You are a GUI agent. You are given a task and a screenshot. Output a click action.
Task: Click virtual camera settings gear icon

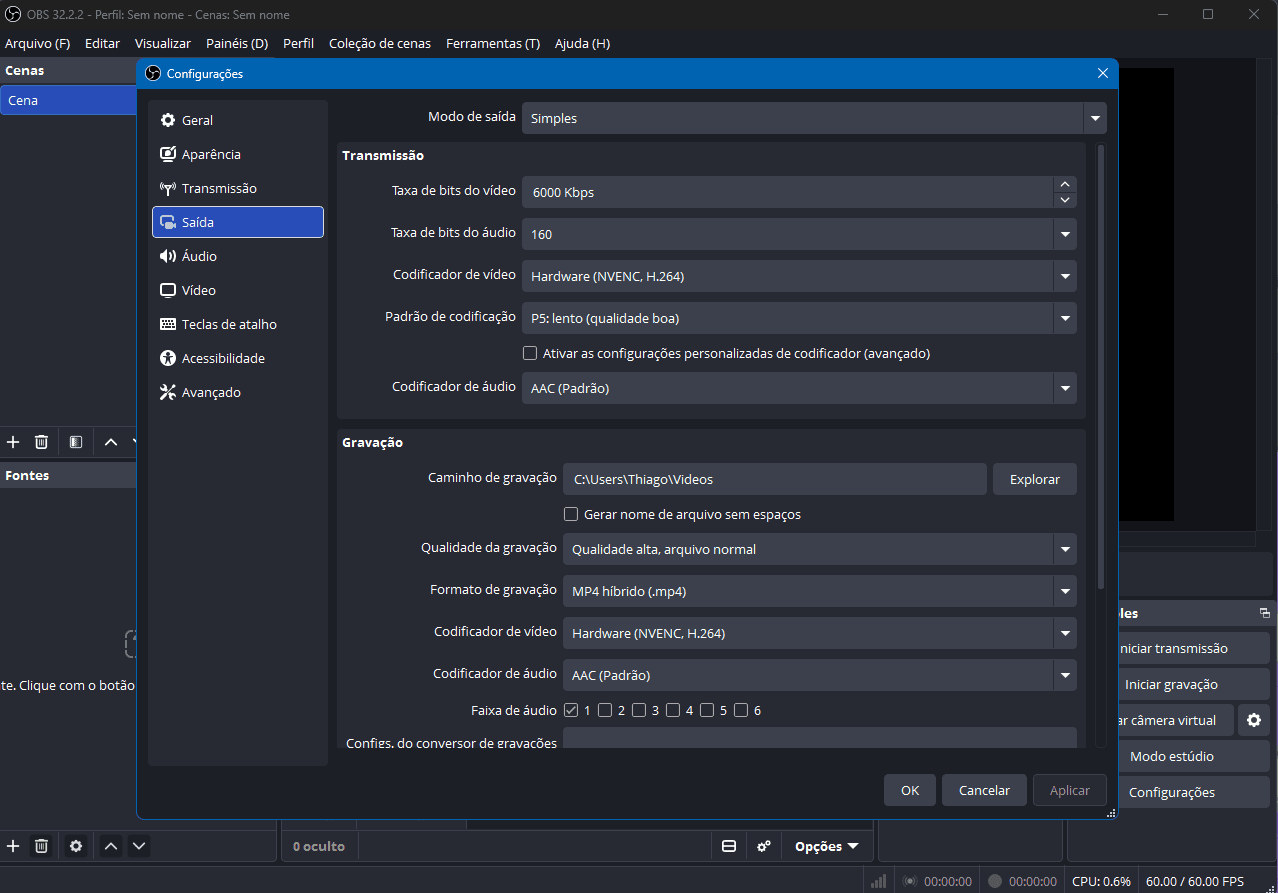pyautogui.click(x=1254, y=720)
